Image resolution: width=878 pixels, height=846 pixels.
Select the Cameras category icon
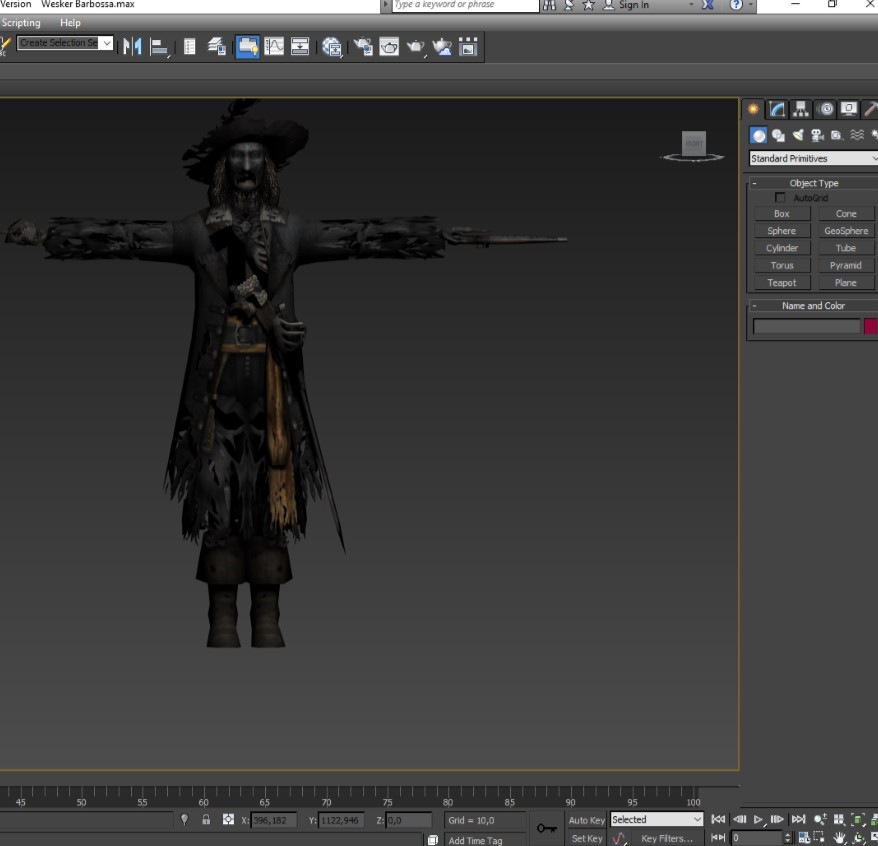(818, 135)
